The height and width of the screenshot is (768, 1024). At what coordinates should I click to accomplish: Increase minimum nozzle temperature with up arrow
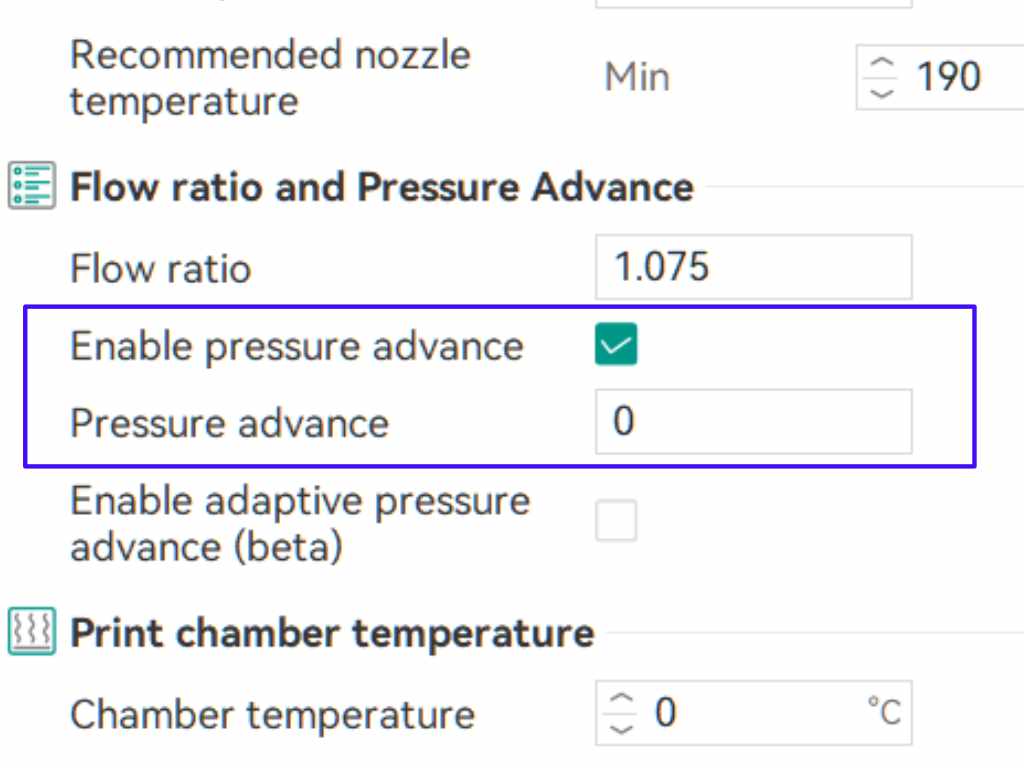point(882,63)
